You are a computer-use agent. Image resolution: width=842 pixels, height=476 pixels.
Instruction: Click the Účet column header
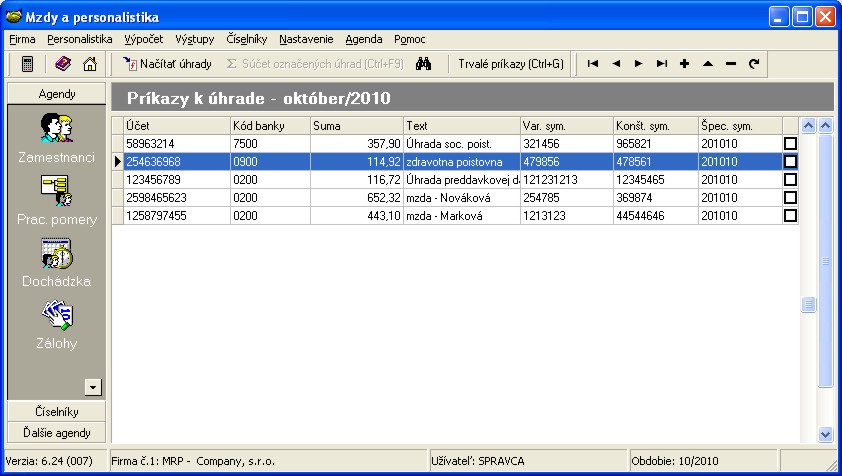coord(177,126)
